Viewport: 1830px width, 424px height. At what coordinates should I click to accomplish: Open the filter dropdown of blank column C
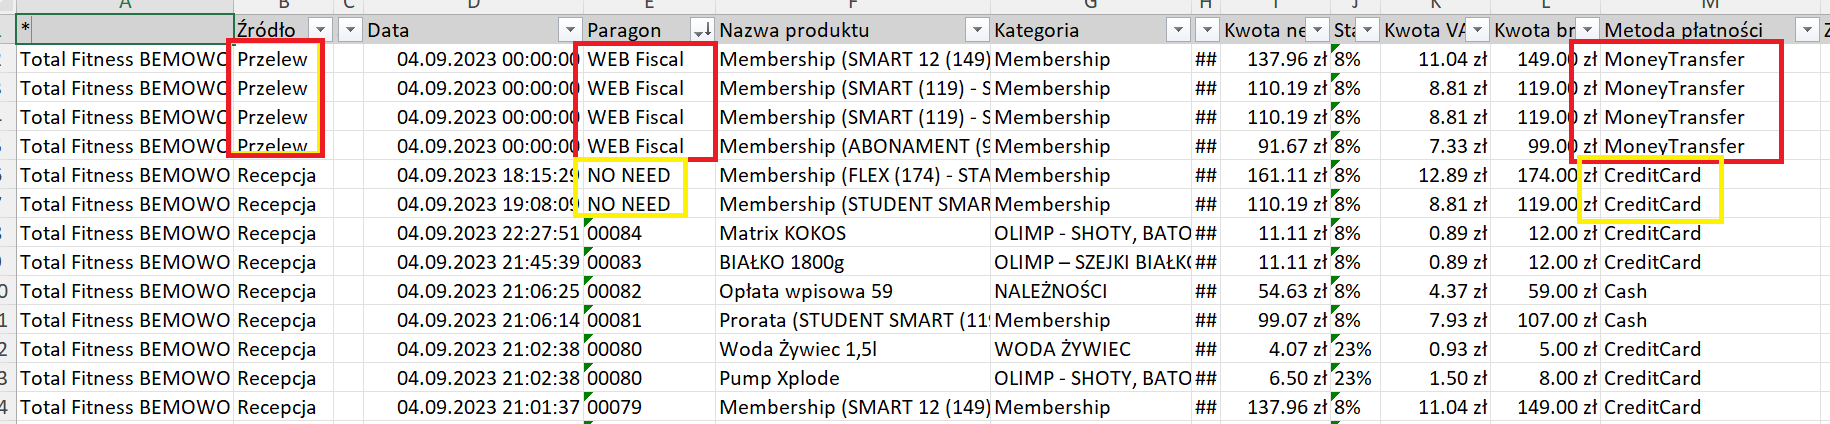pyautogui.click(x=350, y=30)
